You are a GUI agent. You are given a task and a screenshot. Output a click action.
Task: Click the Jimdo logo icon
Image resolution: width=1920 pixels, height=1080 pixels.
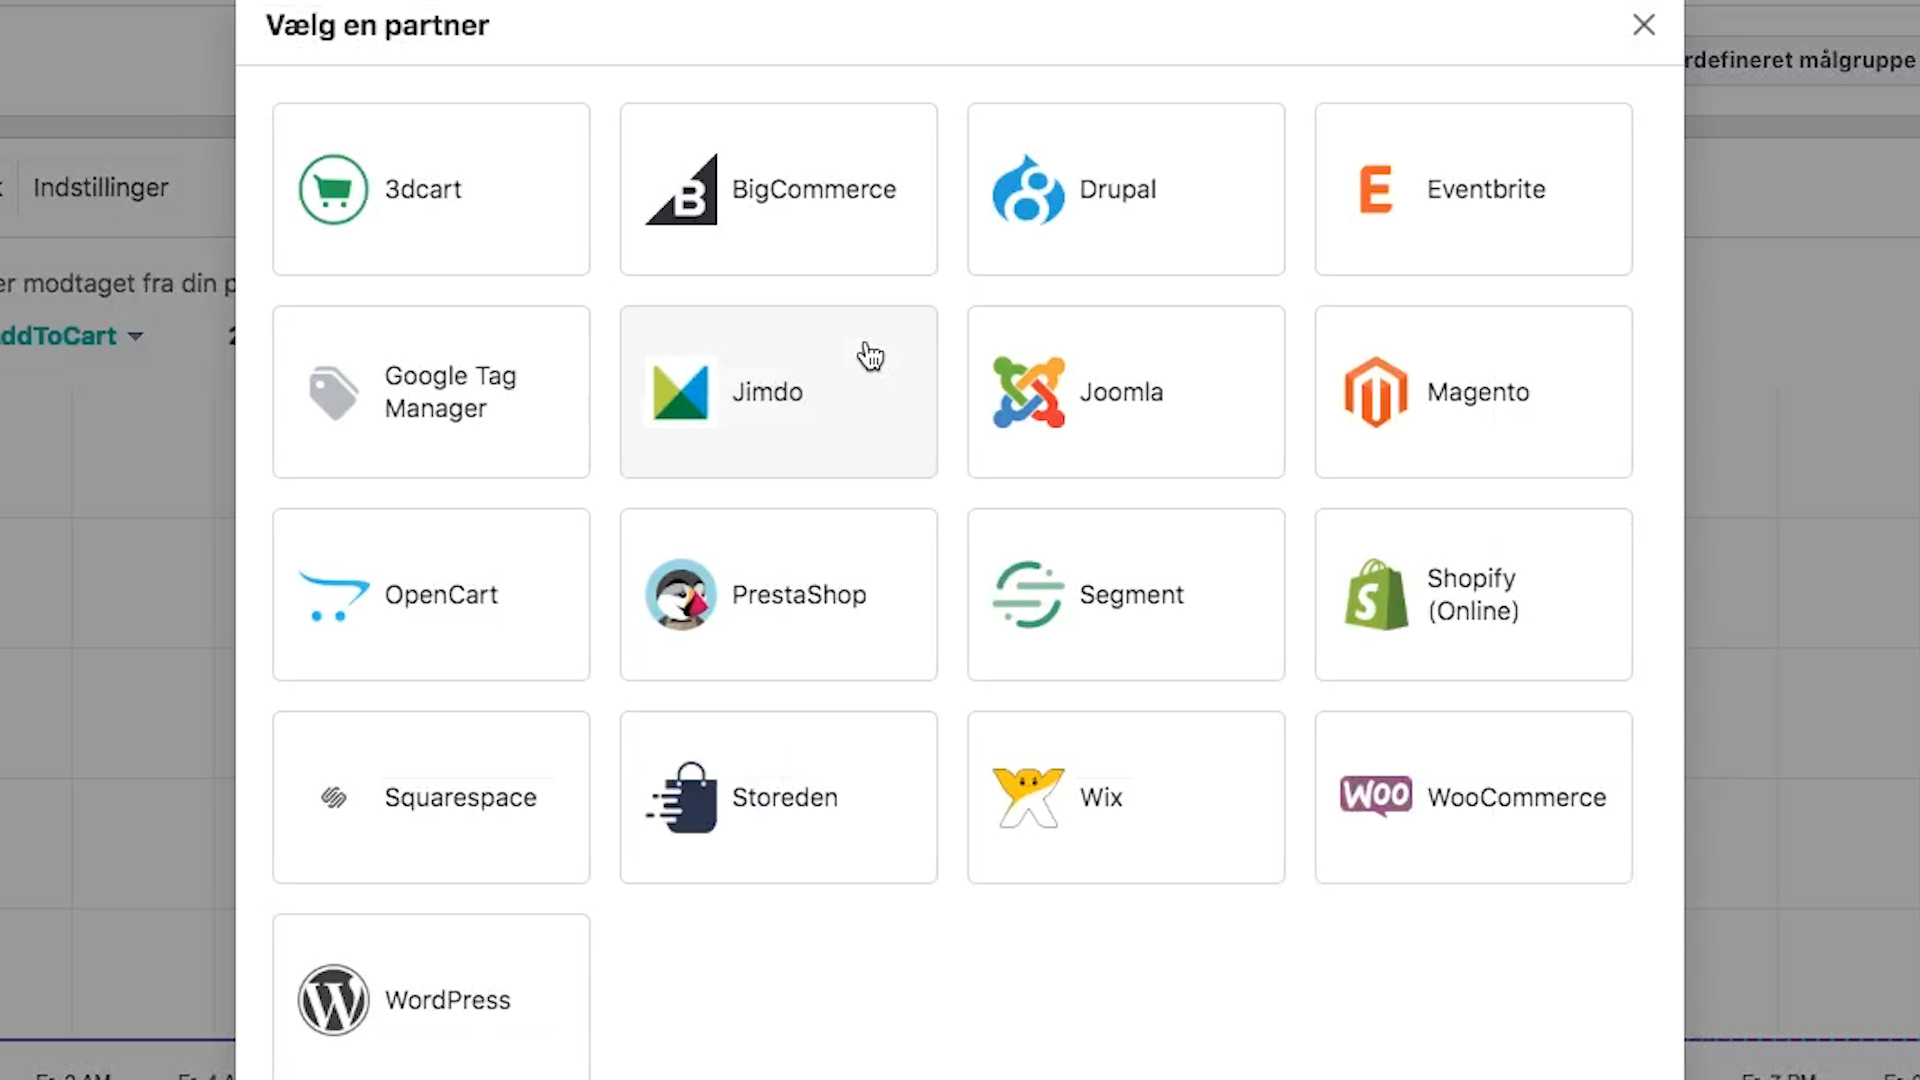681,392
